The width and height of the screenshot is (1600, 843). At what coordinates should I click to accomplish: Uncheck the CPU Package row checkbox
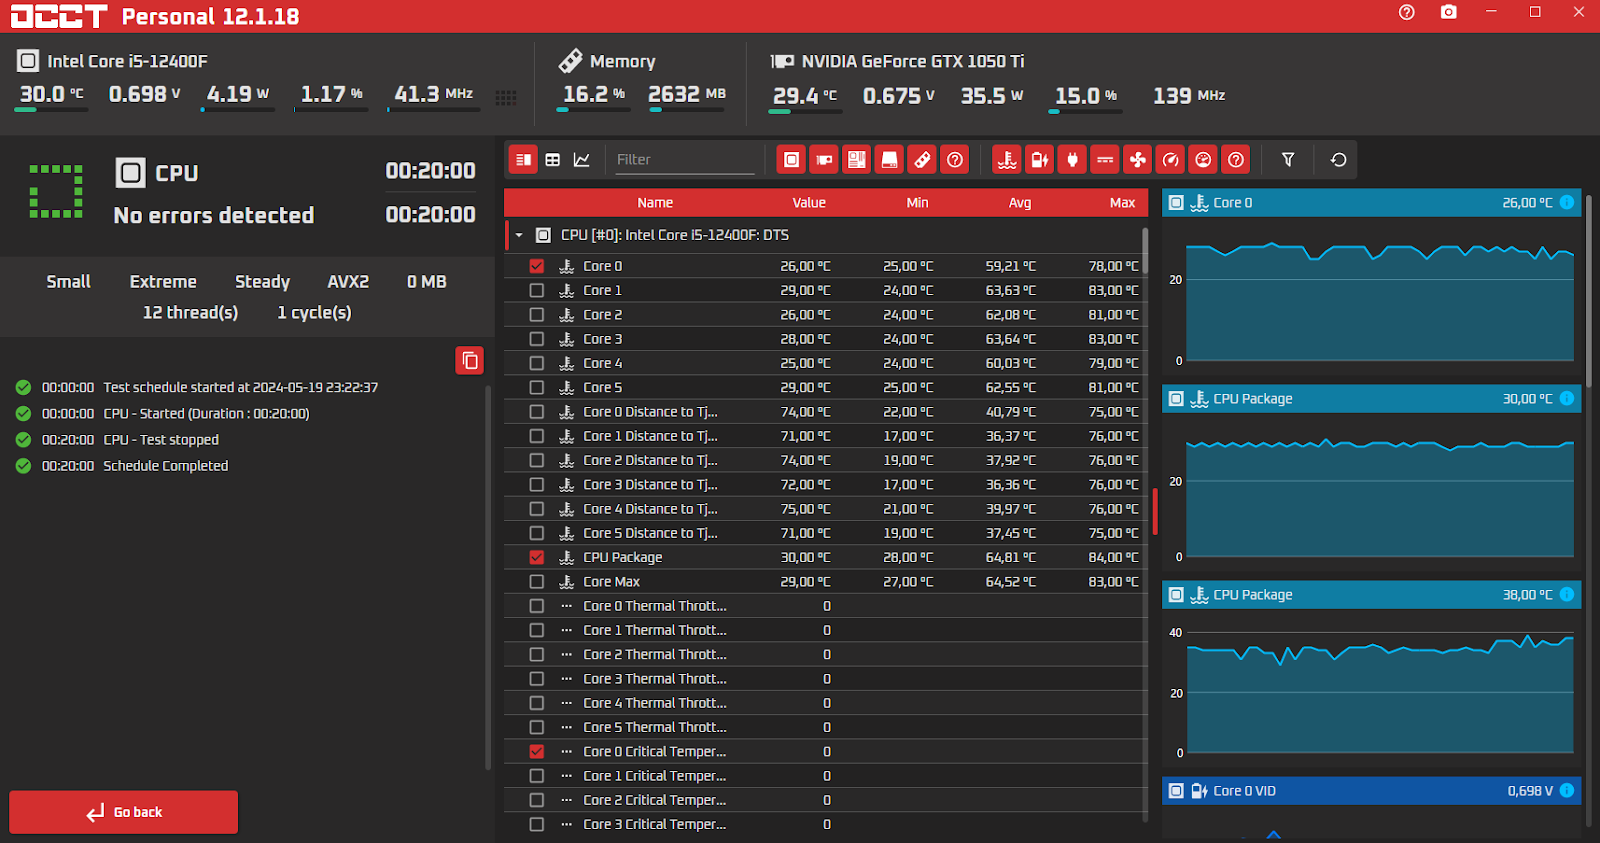tap(537, 557)
